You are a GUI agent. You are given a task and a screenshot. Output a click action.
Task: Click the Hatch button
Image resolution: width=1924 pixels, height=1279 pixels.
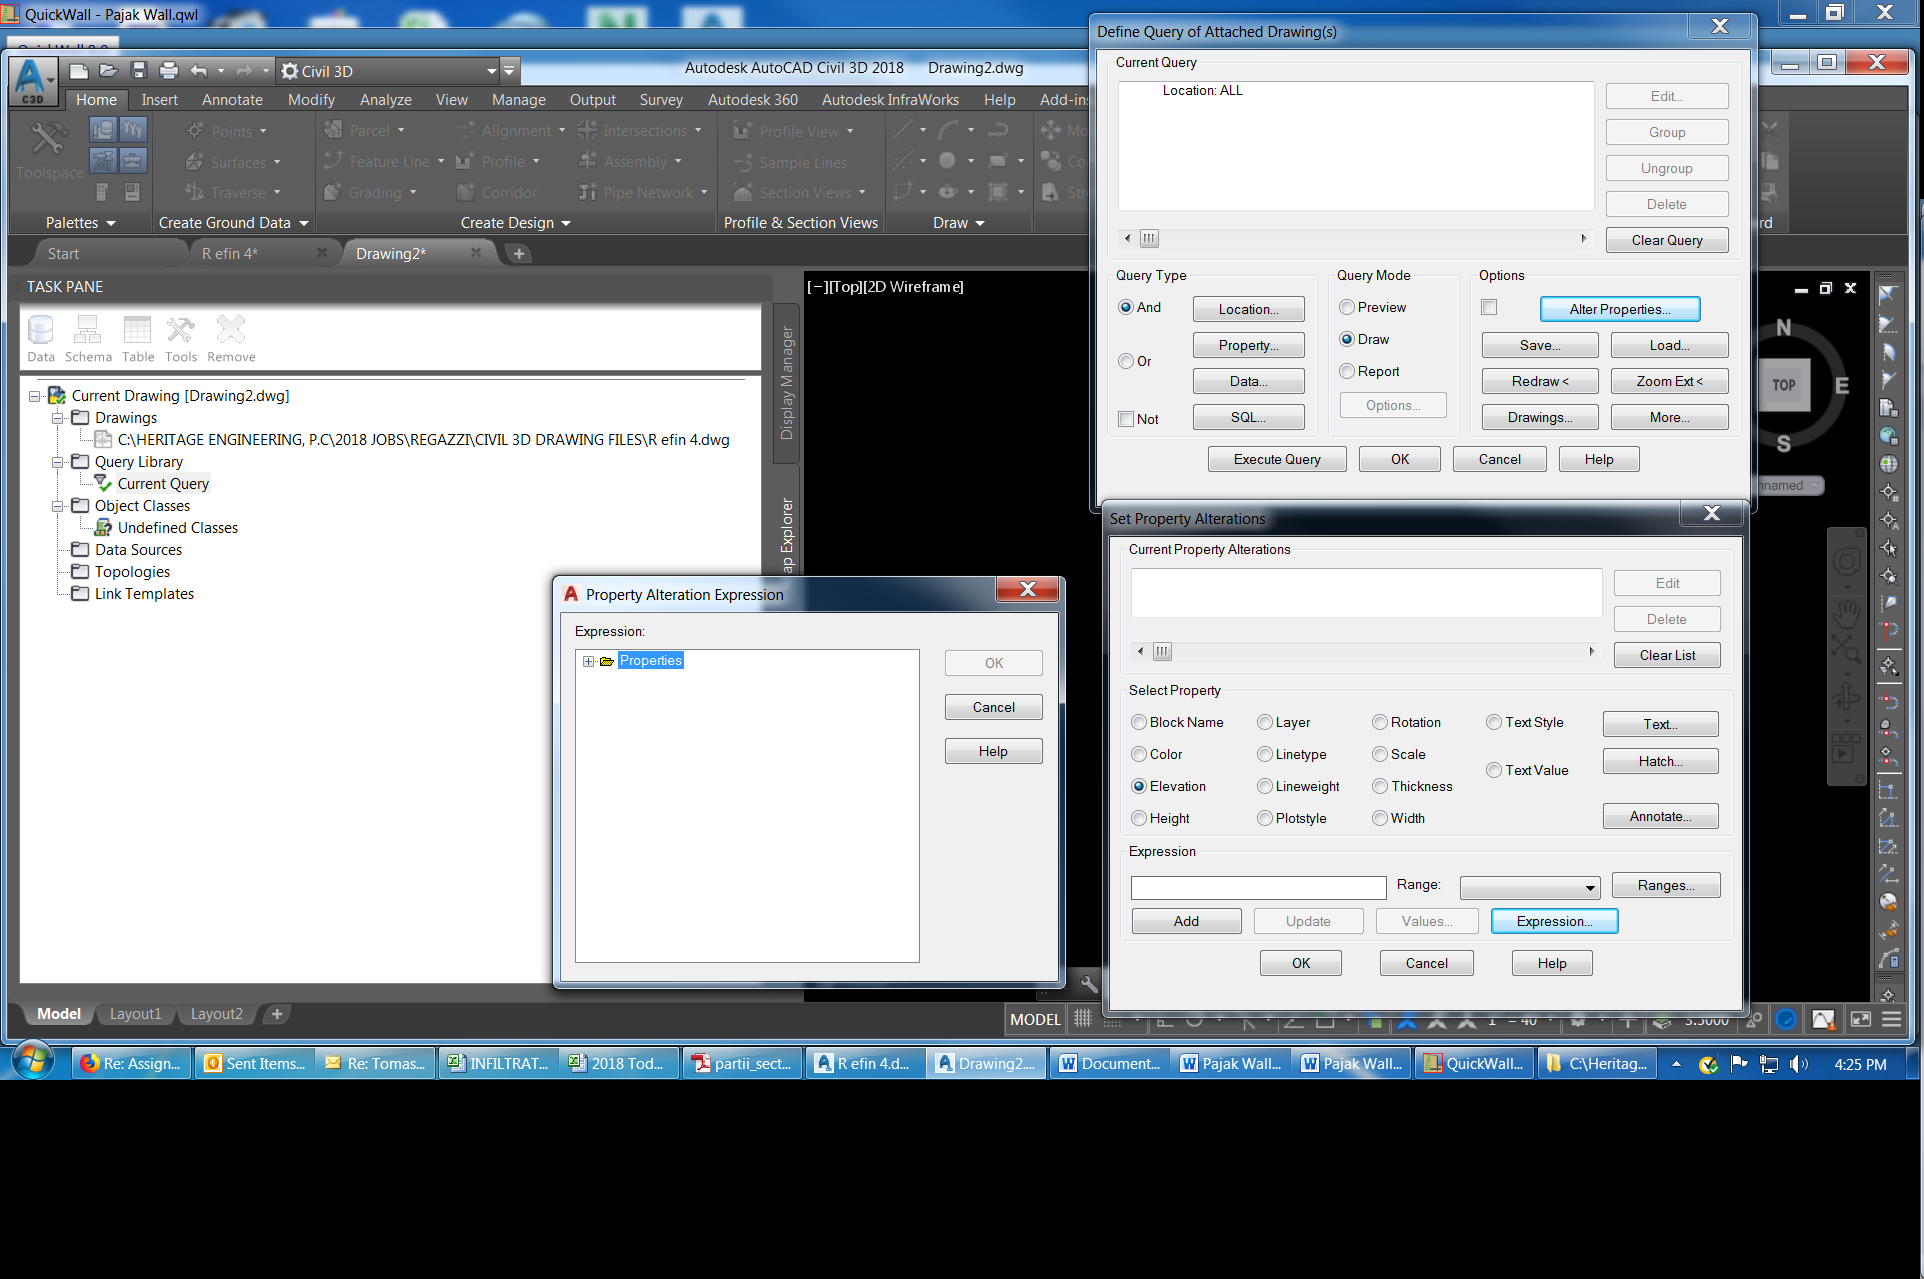[1659, 761]
